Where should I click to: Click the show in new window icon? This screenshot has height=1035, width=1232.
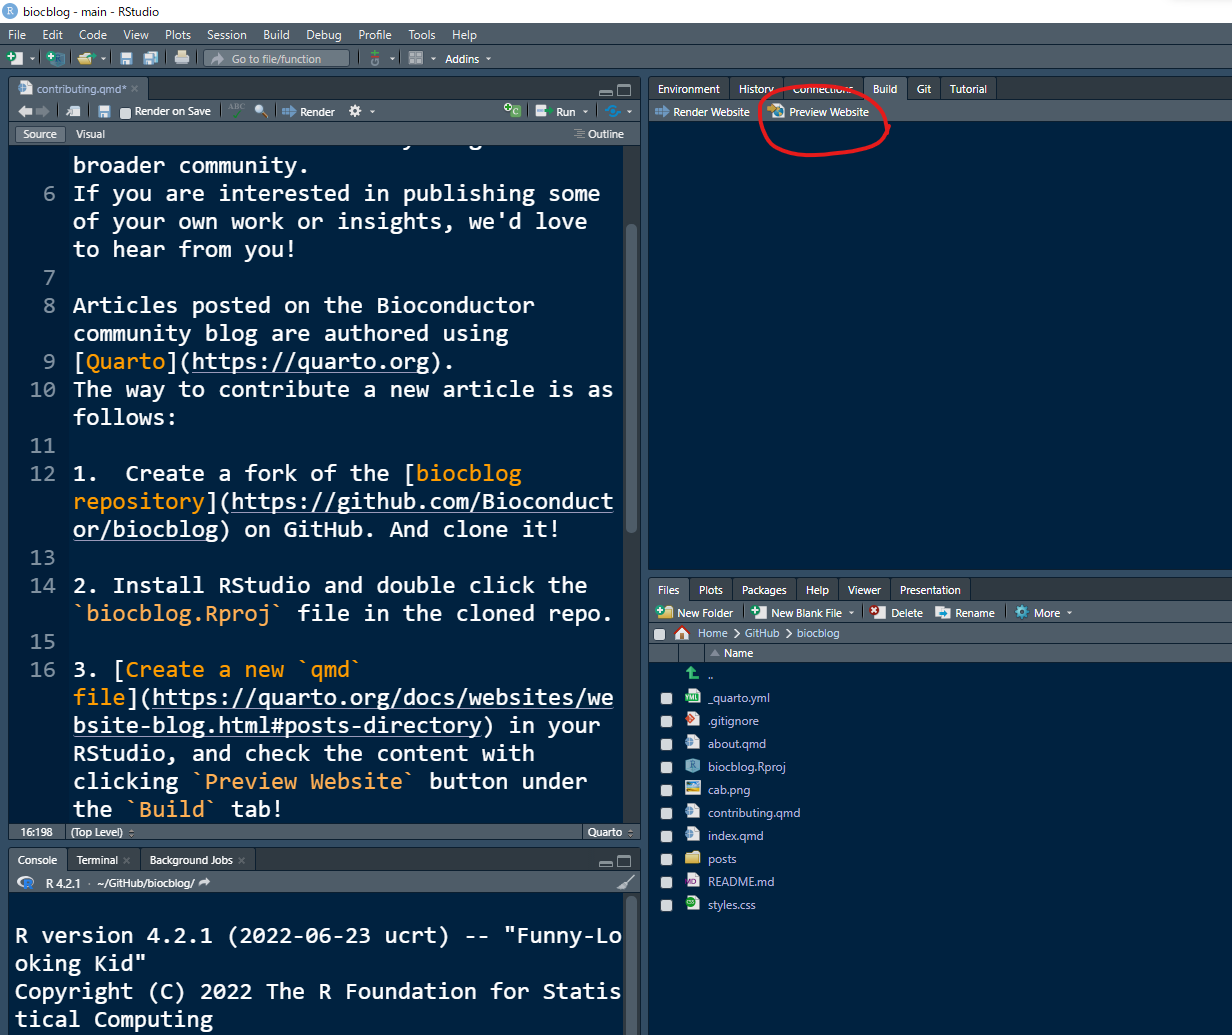coord(73,111)
